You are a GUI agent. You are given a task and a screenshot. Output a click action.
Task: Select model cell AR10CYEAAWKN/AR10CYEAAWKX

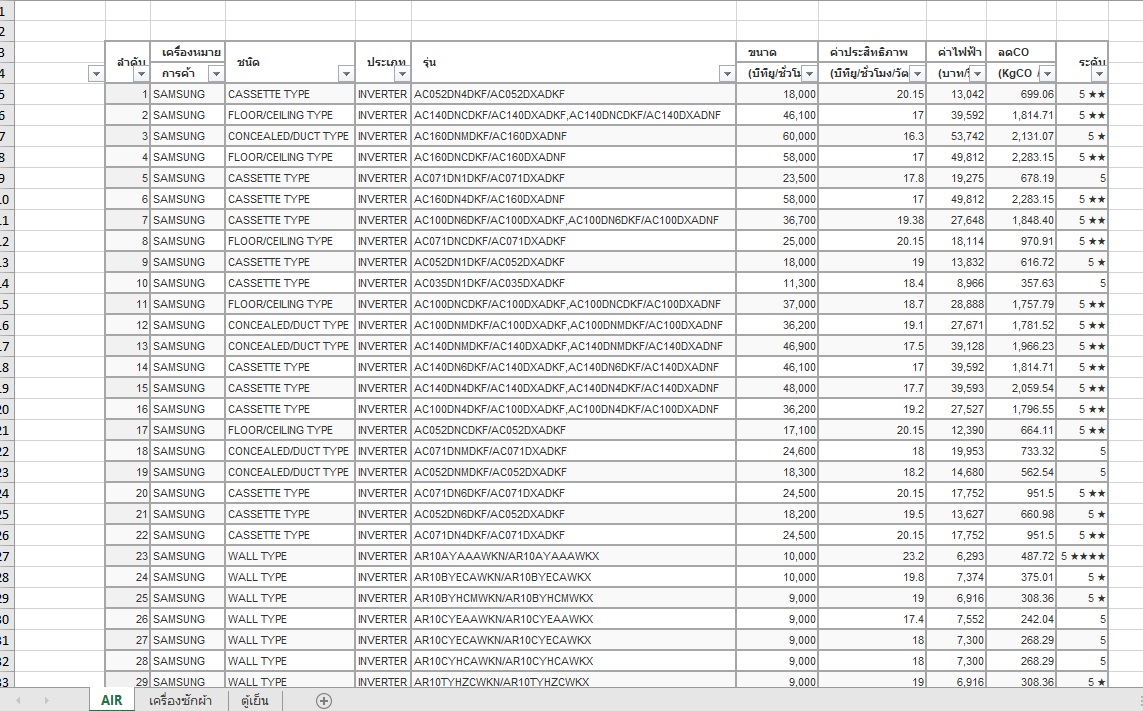coord(574,620)
